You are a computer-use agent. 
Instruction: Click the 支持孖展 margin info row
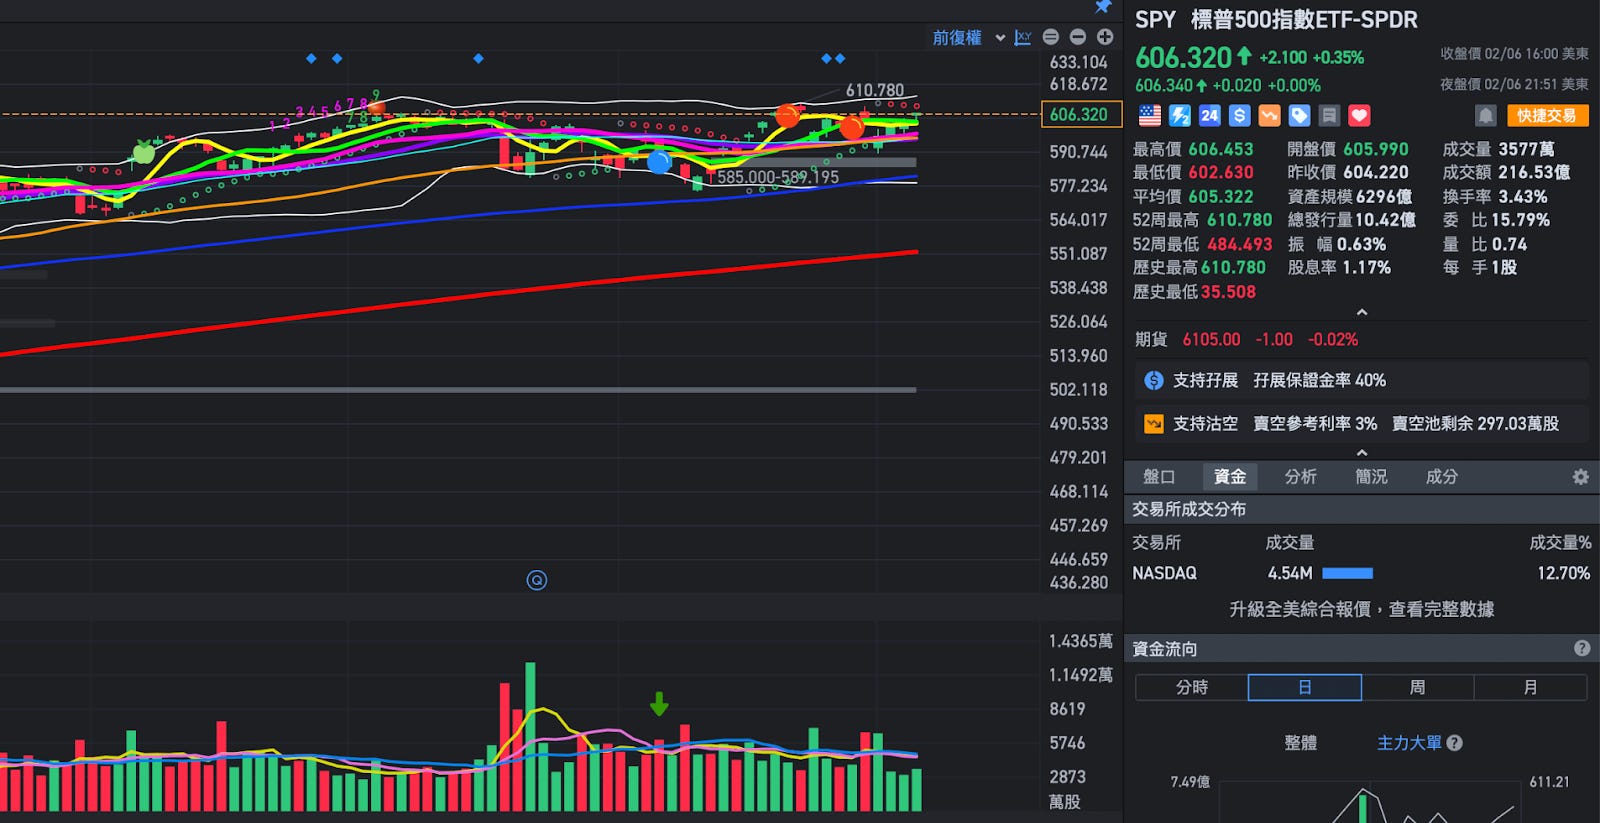1361,380
